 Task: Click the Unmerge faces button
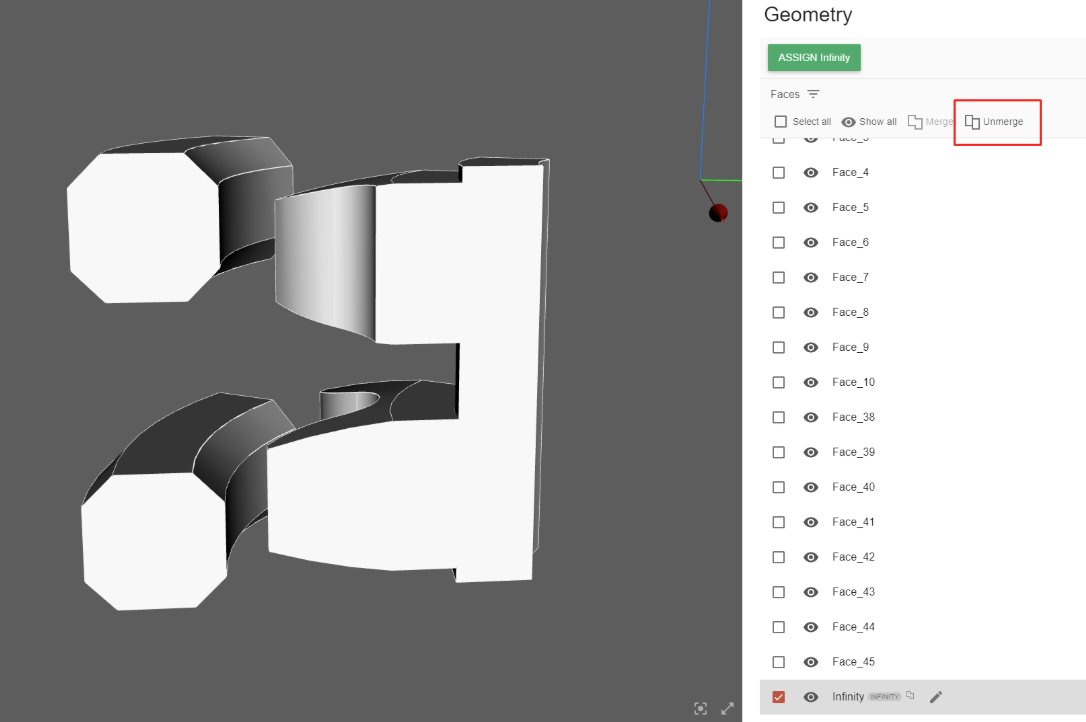994,122
